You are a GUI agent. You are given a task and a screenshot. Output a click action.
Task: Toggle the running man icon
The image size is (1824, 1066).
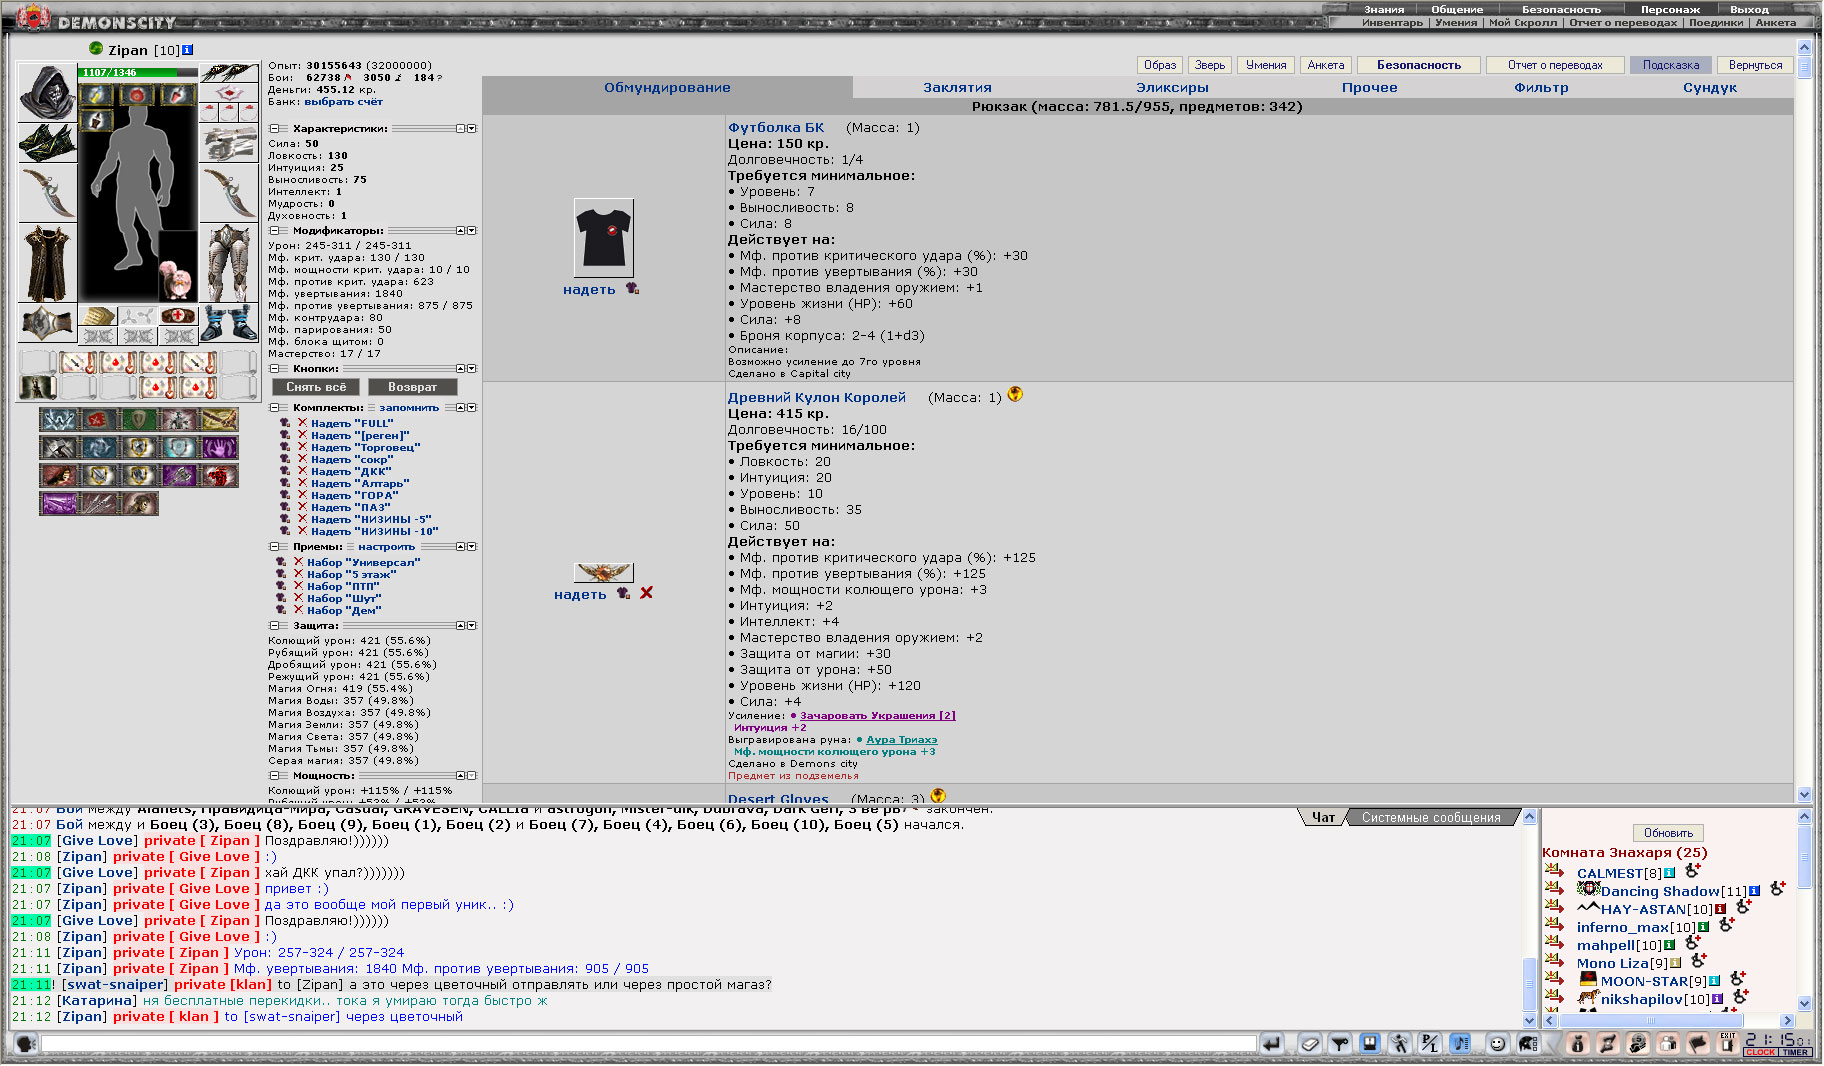coord(1400,1044)
